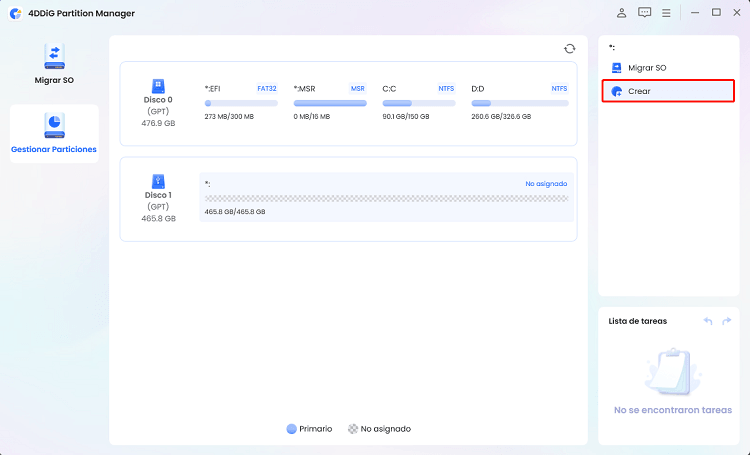Select the *:EFI partition usage bar
This screenshot has height=455, width=750.
(241, 103)
